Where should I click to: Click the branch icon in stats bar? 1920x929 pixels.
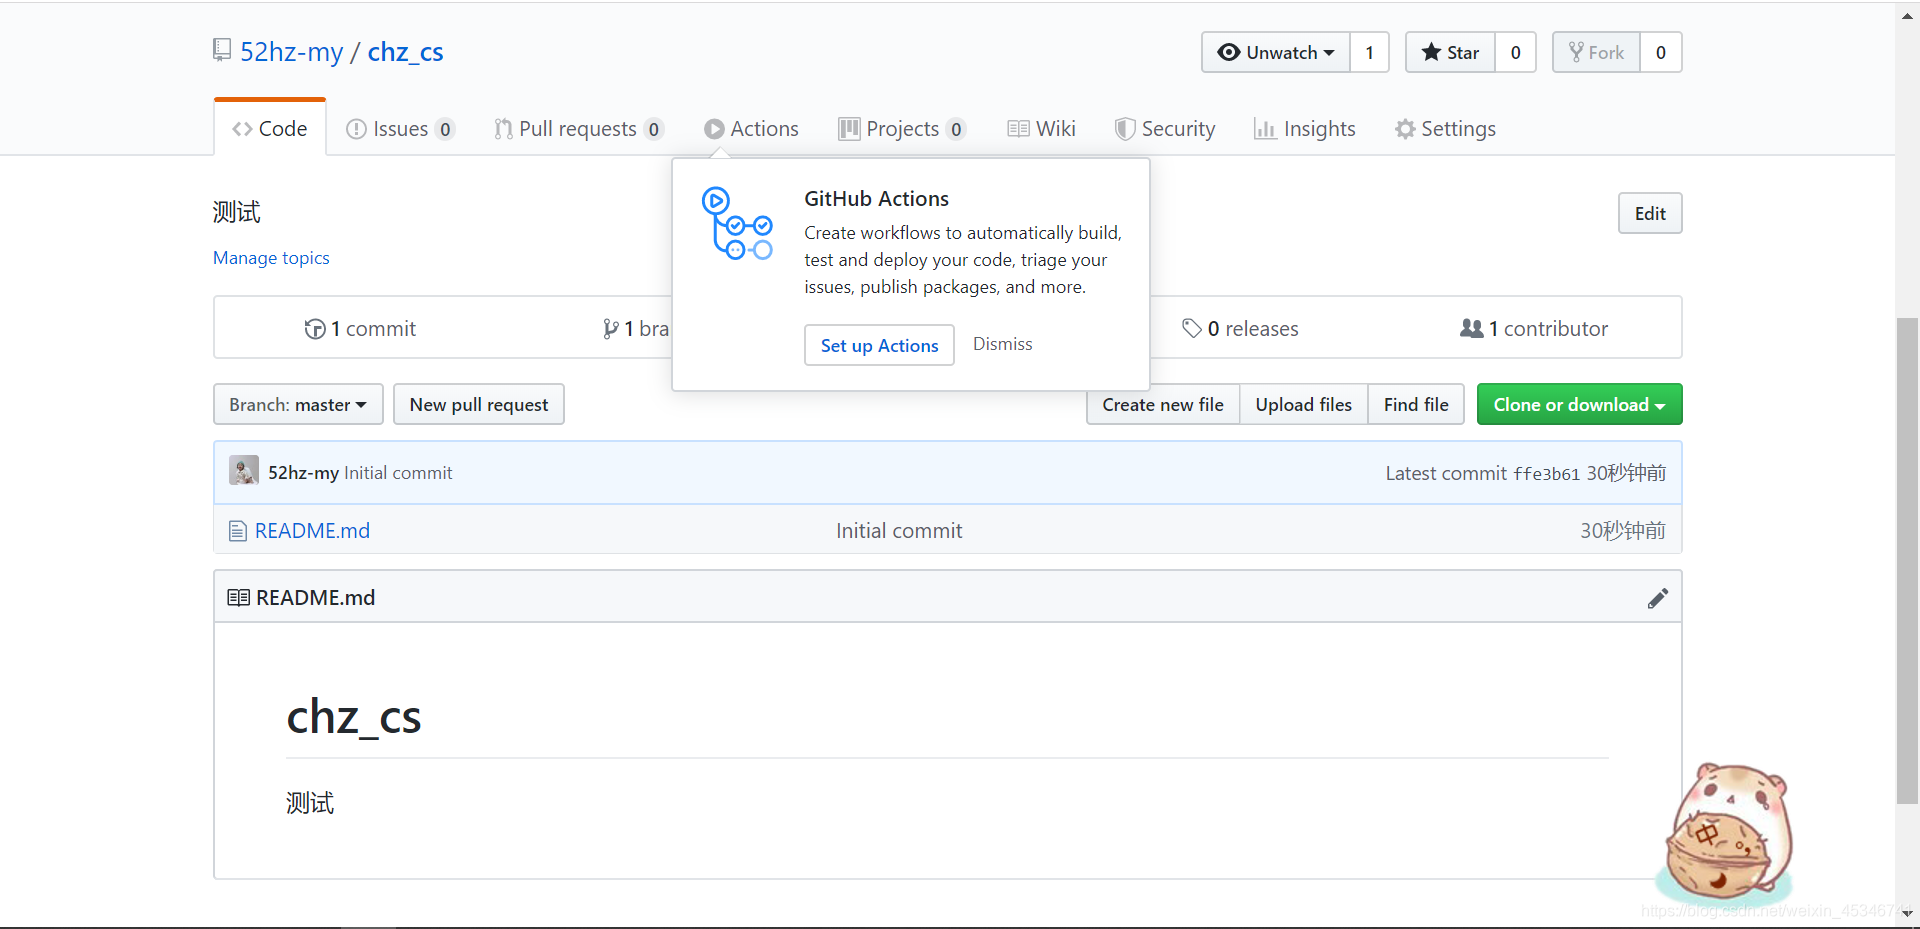610,329
